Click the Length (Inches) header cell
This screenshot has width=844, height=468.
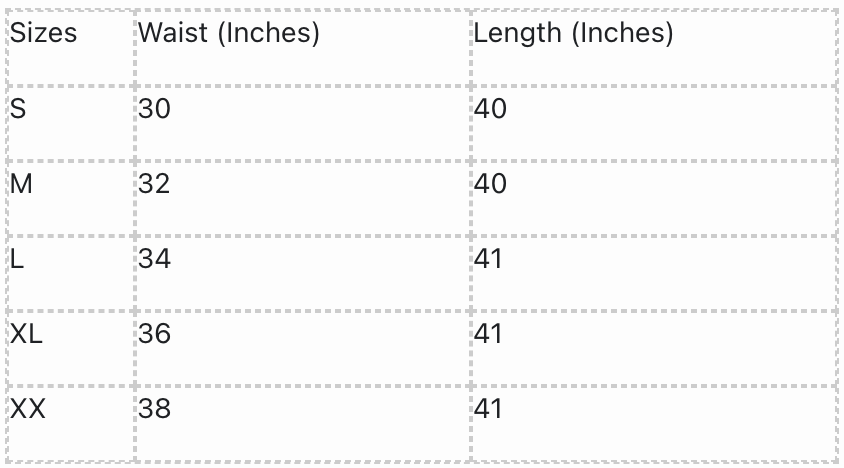(573, 34)
